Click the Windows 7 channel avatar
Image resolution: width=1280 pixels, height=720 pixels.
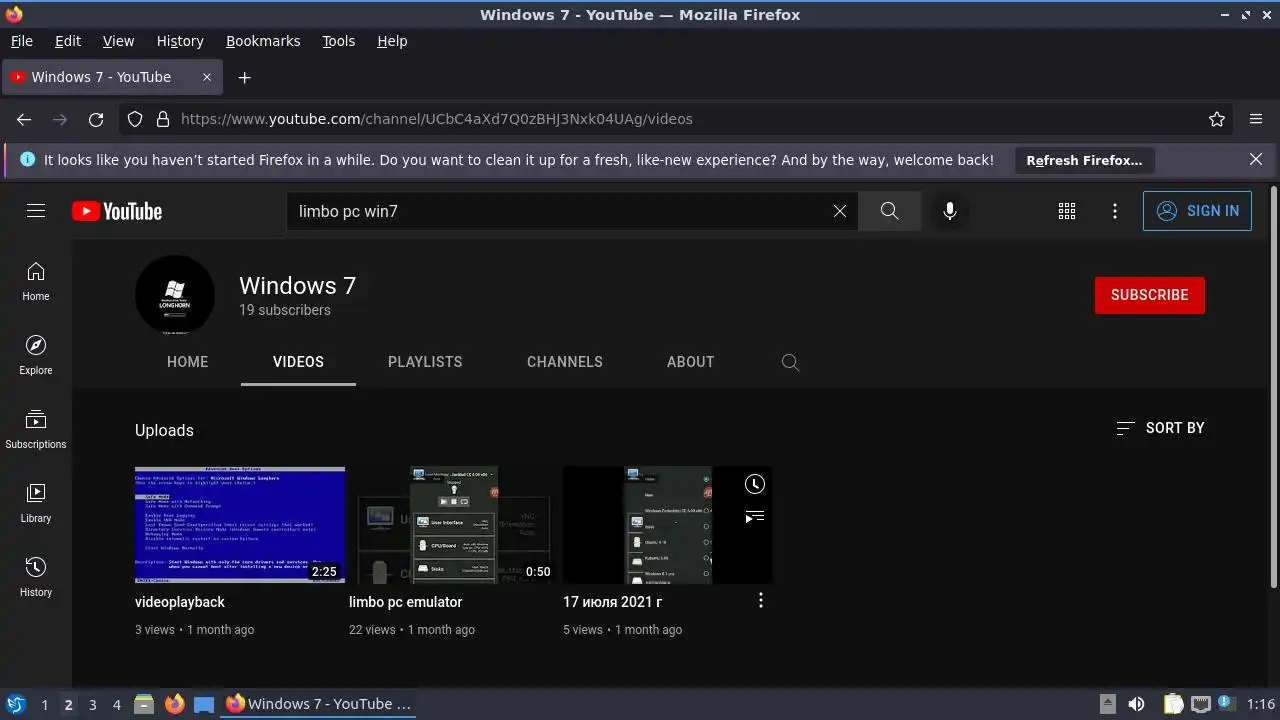[175, 295]
